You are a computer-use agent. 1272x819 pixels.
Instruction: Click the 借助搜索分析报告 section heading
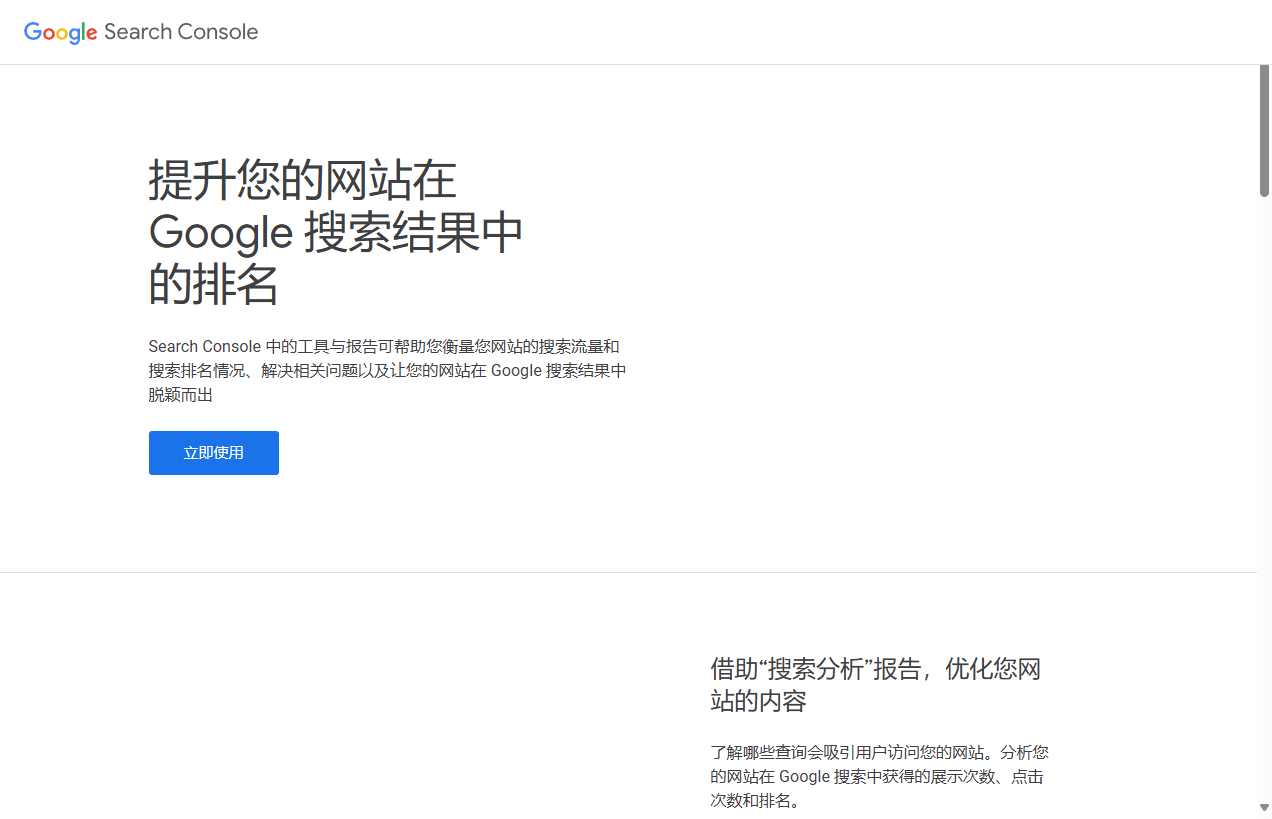point(877,684)
